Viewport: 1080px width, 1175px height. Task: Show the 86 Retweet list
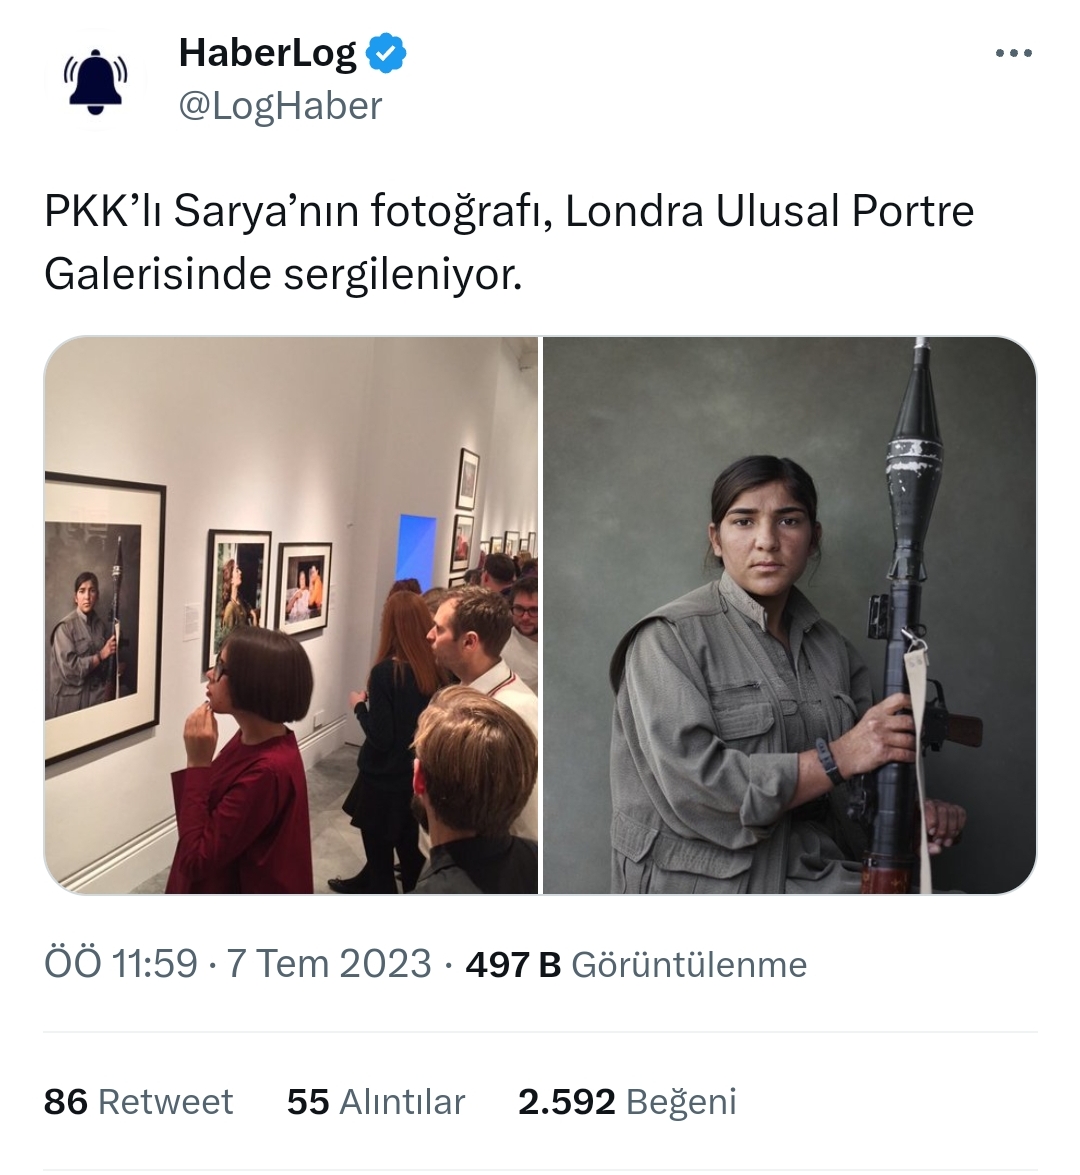click(139, 1102)
